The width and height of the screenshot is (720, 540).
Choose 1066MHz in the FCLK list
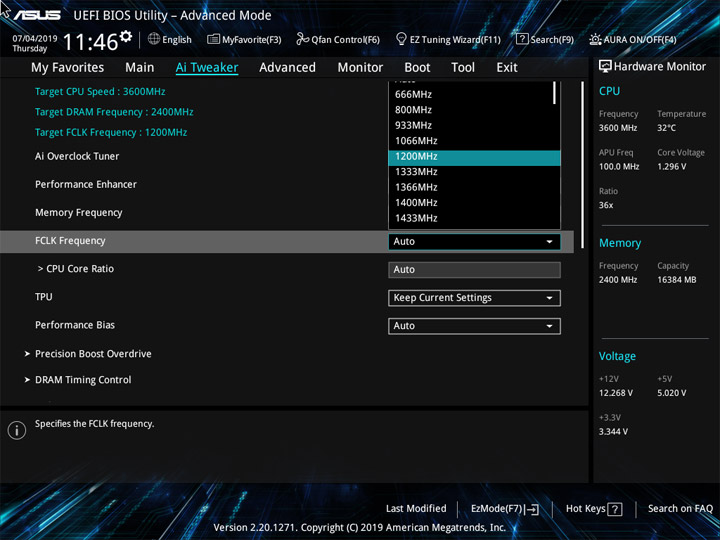click(474, 141)
